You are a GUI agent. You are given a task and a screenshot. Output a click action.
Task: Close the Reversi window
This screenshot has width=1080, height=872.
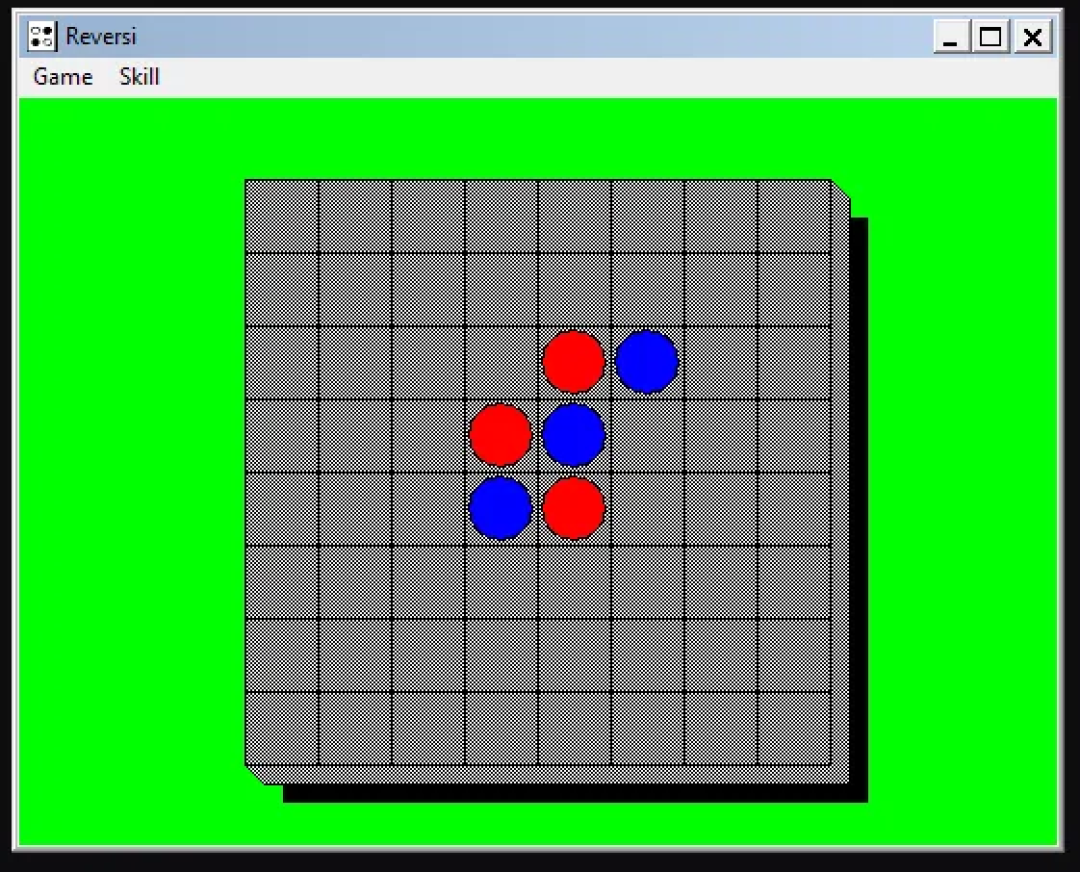tap(1032, 36)
